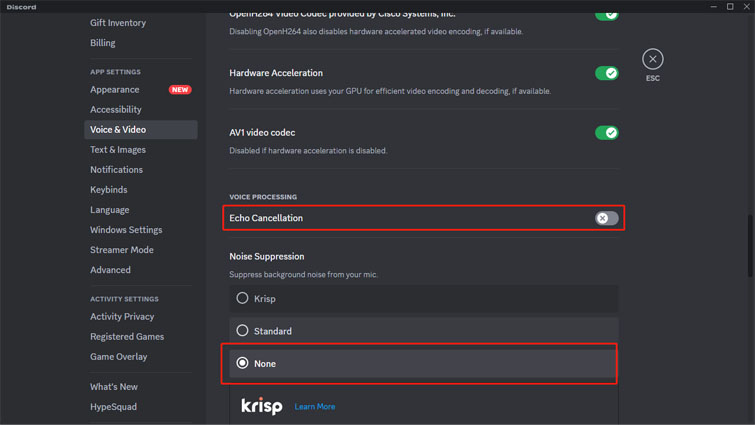Screen dimensions: 755x425
Task: Disable the Hardware Acceleration switch
Action: click(607, 73)
